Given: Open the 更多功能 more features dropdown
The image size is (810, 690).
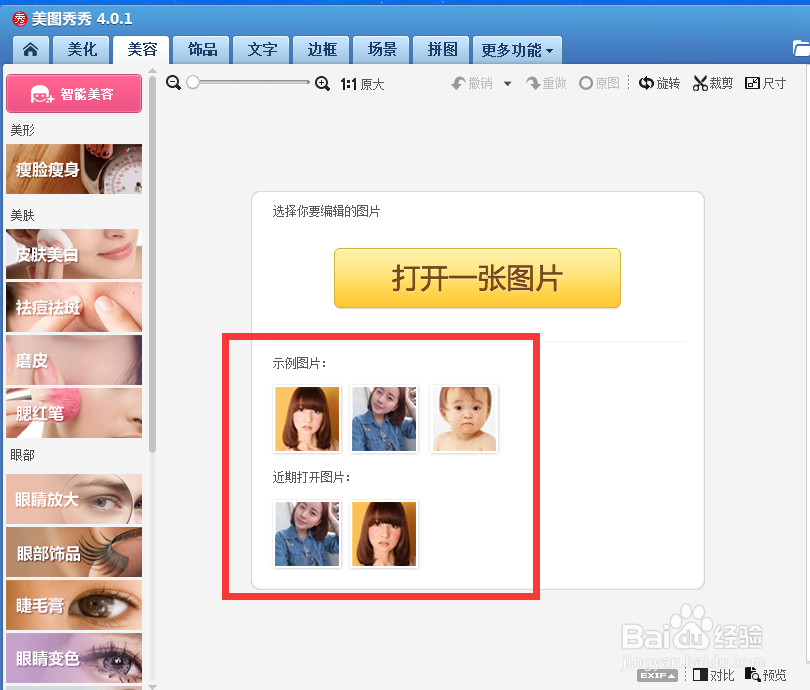Looking at the screenshot, I should point(517,49).
